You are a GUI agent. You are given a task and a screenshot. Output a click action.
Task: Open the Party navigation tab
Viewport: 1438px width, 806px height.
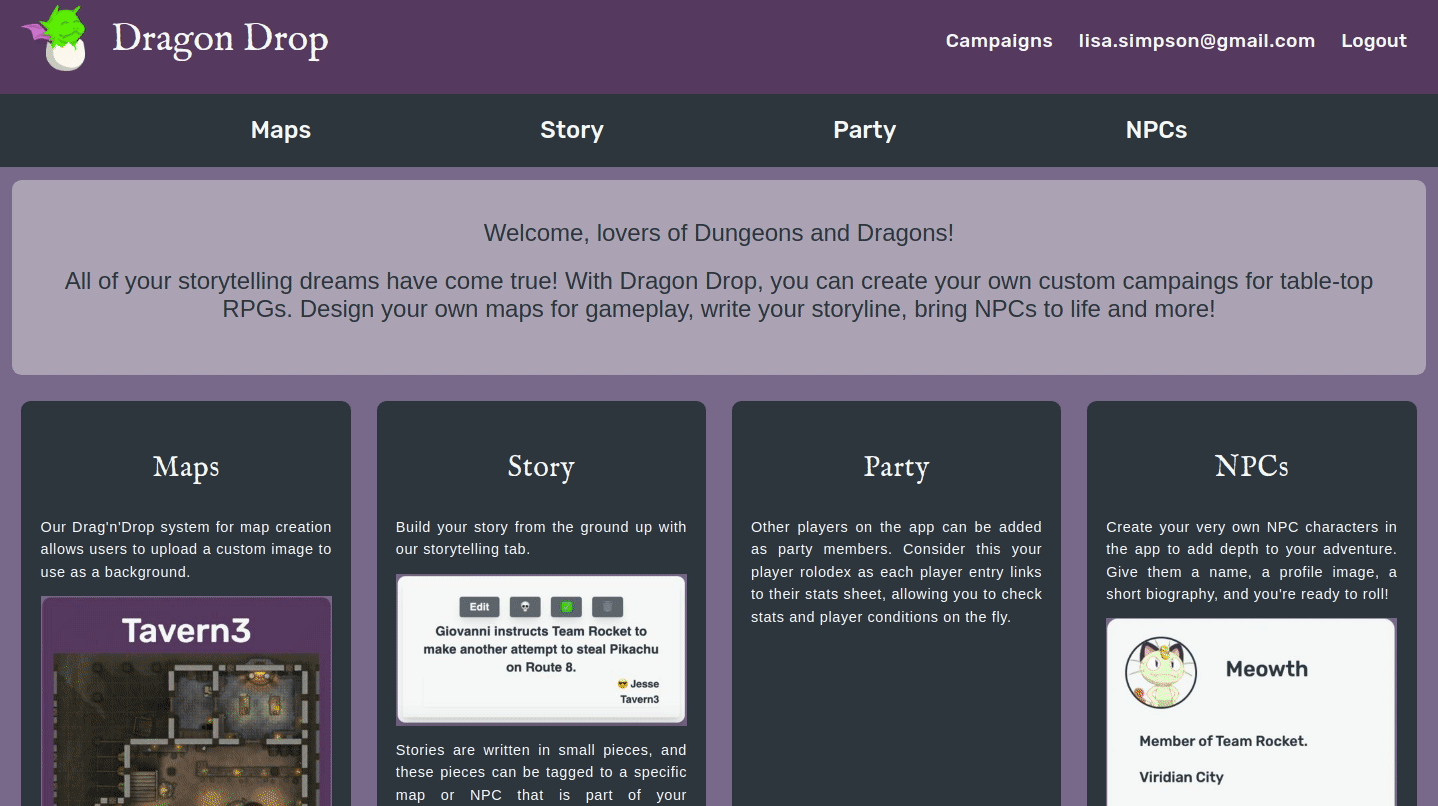click(865, 130)
